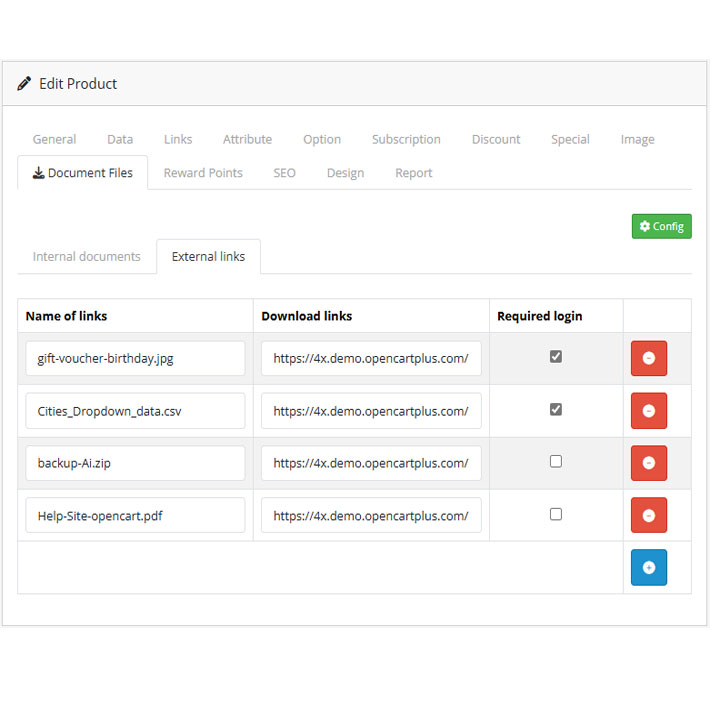This screenshot has height=710, width=710.
Task: Toggle required login for Cities_Dropdown_data.csv
Action: point(556,409)
